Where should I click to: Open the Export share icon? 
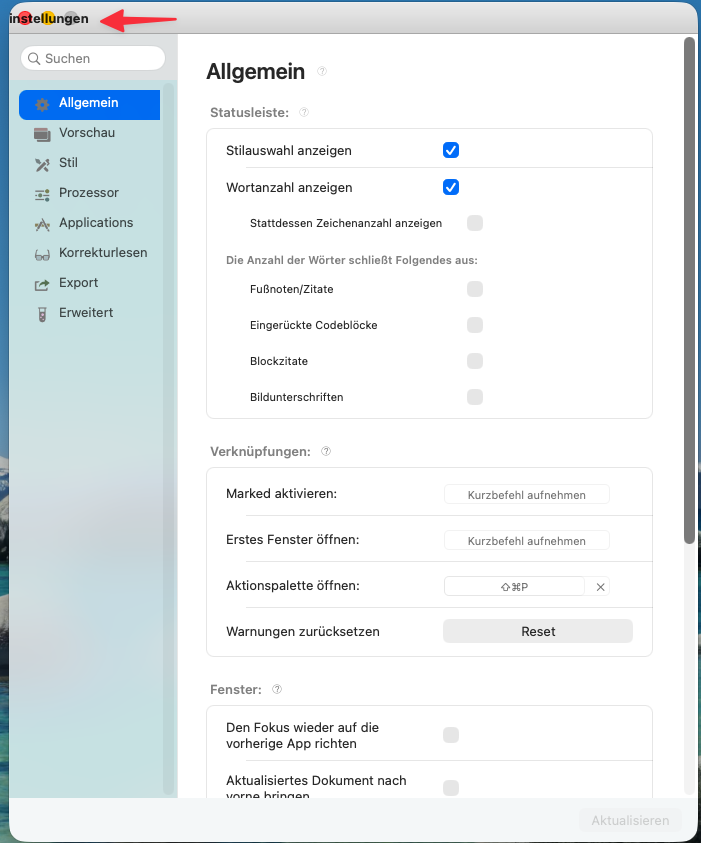pos(42,284)
